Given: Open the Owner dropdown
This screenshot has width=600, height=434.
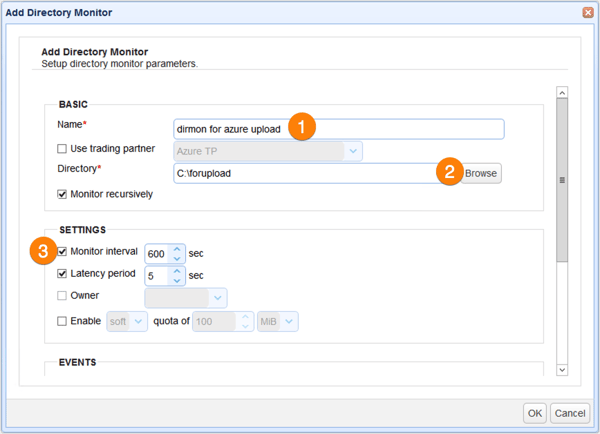Looking at the screenshot, I should [x=217, y=298].
